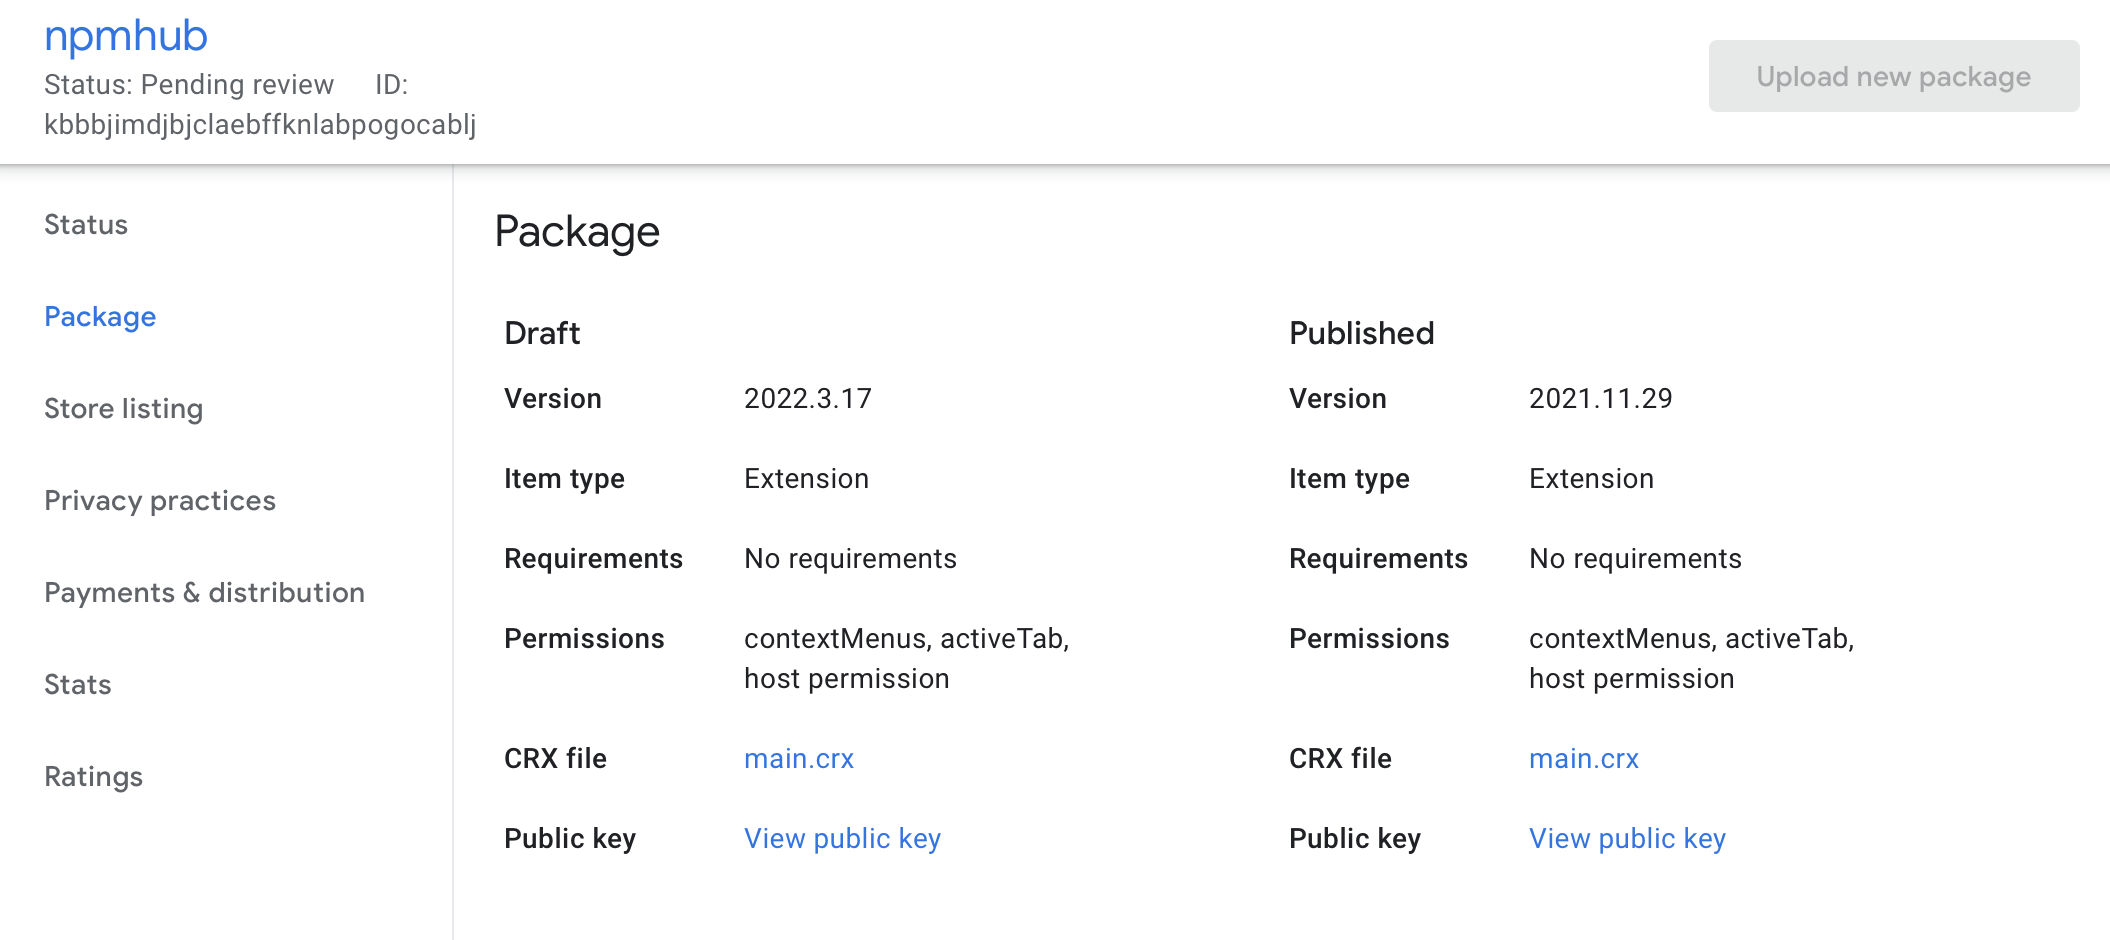Open the Ratings section
The image size is (2110, 940).
click(94, 777)
